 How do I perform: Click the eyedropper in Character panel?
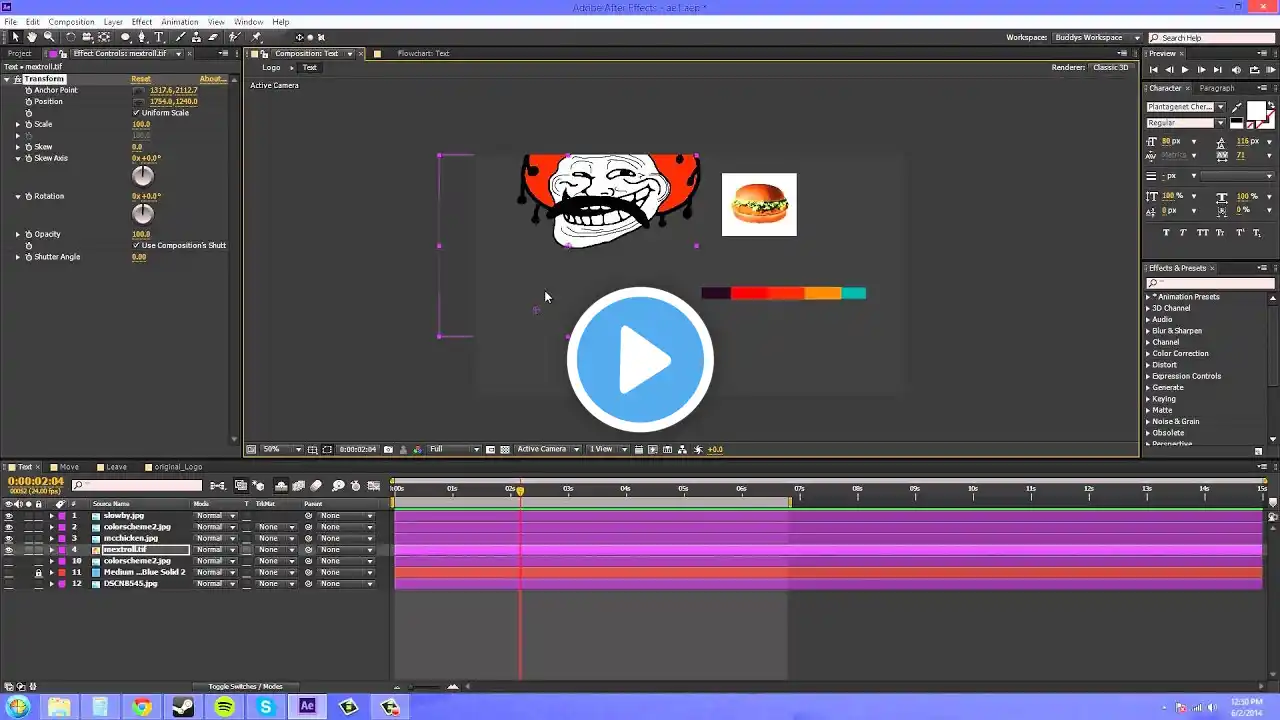[x=1237, y=107]
